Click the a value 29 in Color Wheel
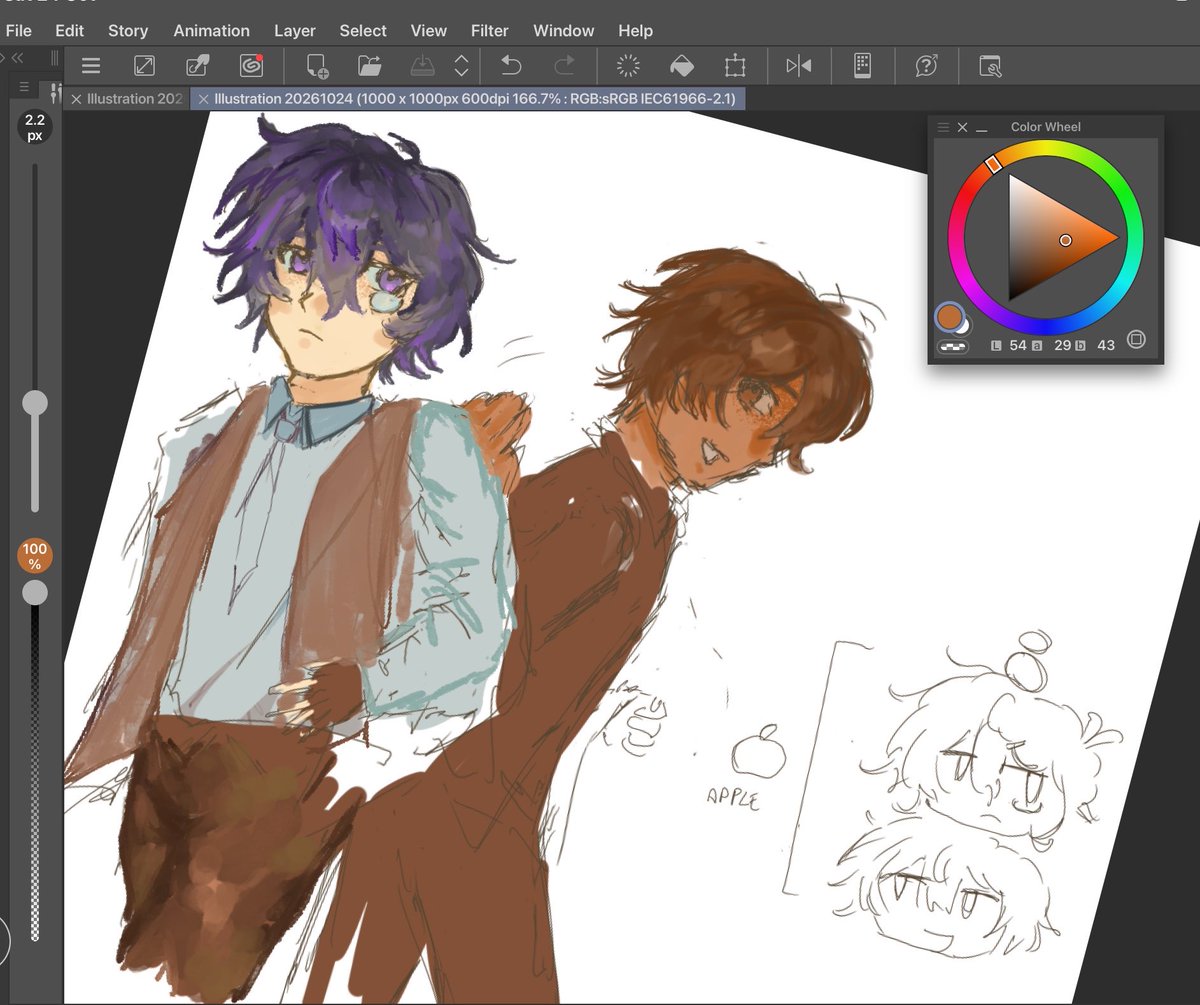The width and height of the screenshot is (1200, 1005). click(1062, 345)
